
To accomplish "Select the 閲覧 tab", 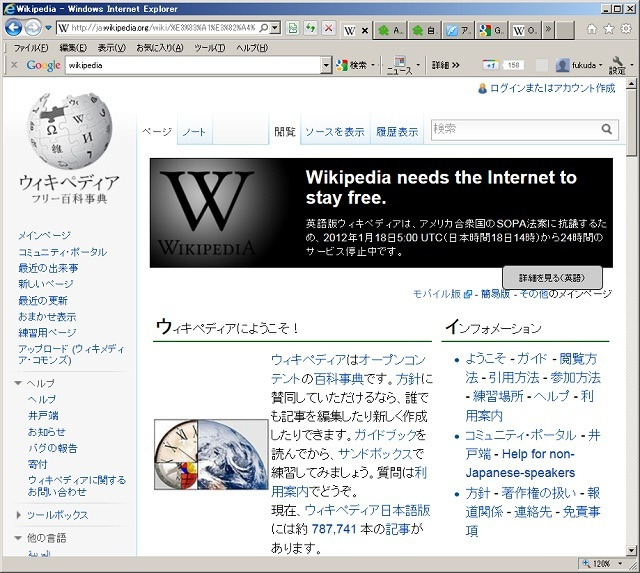I will point(284,131).
